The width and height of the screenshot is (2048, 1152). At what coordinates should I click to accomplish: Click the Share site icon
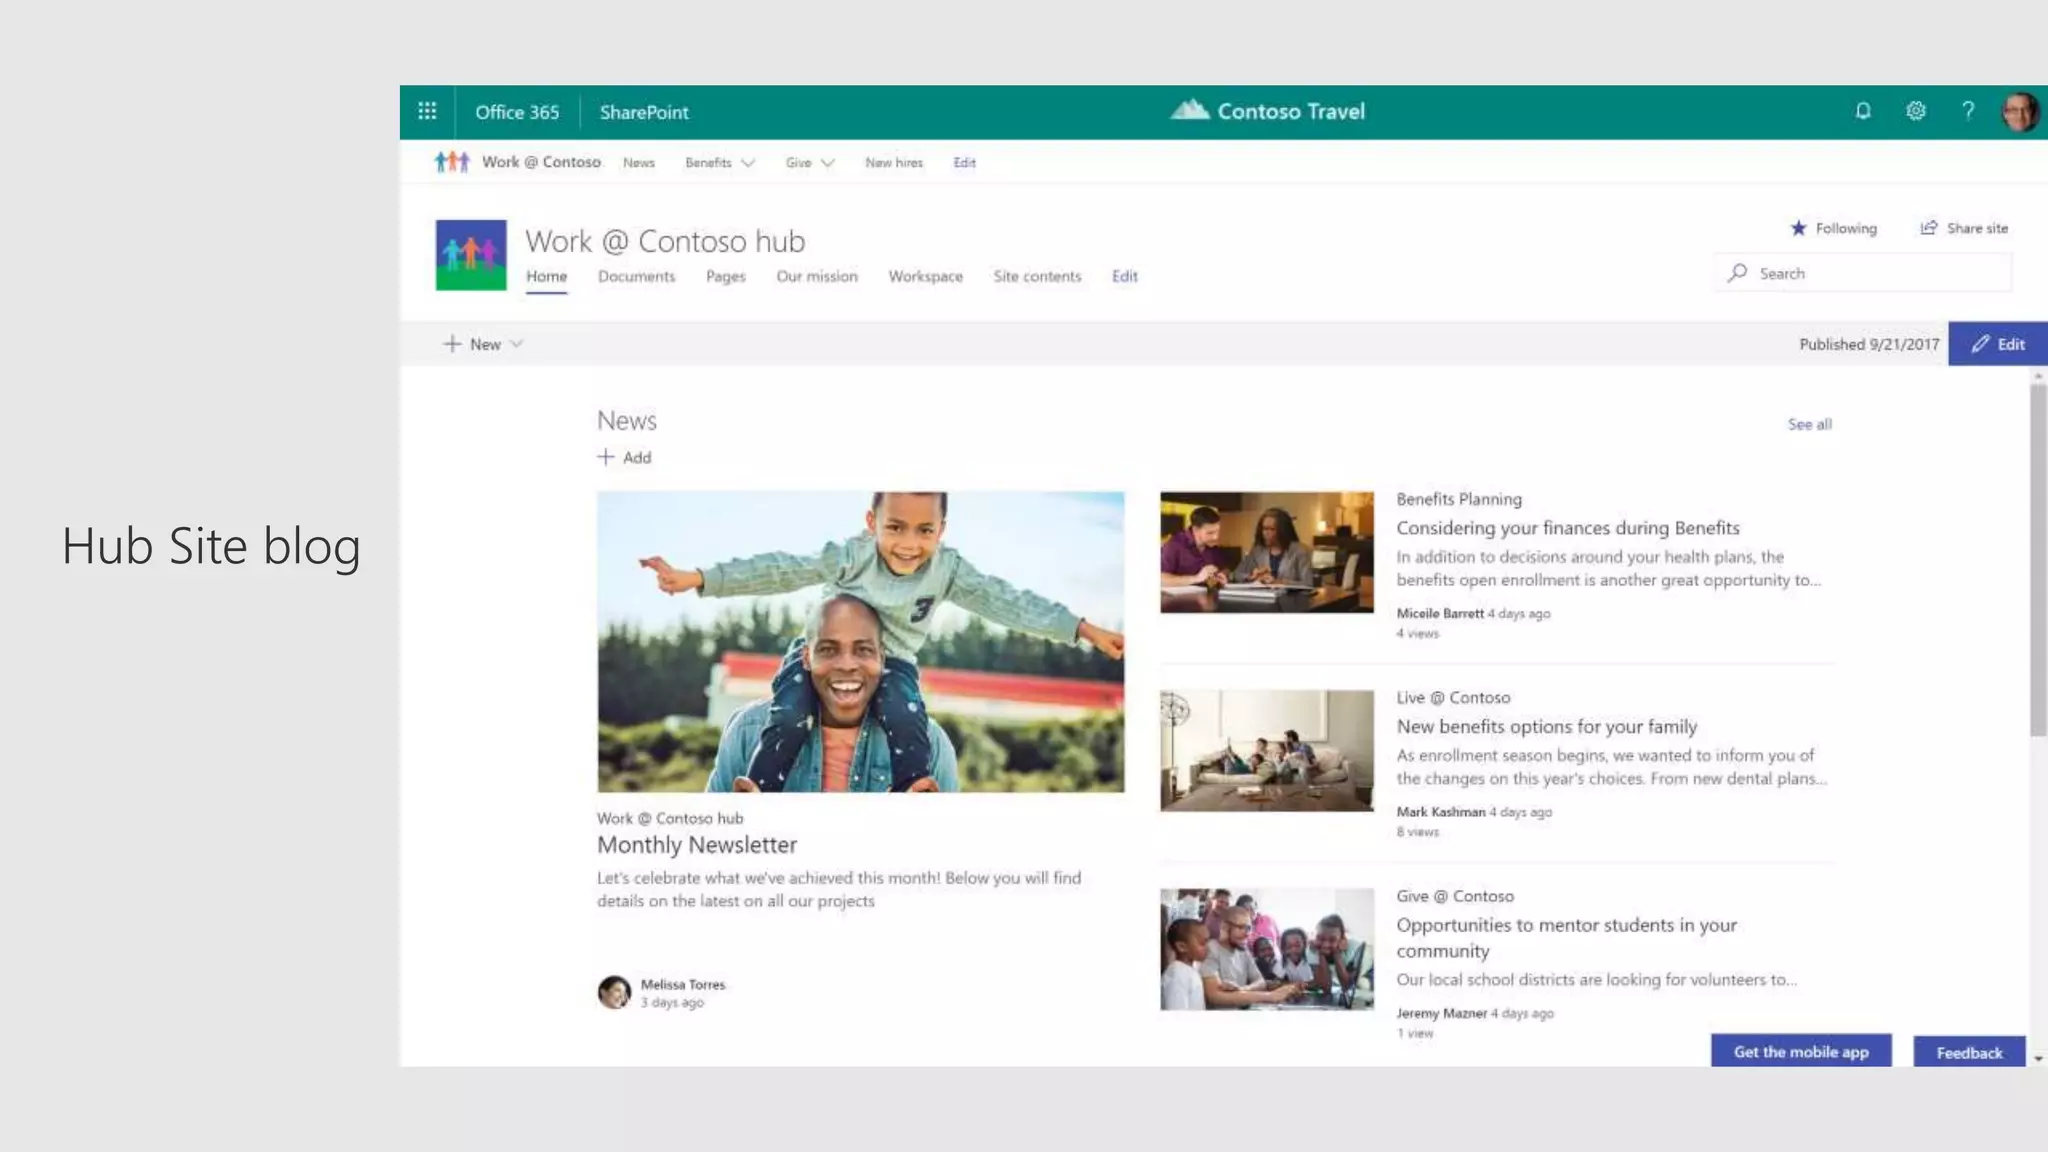1929,228
